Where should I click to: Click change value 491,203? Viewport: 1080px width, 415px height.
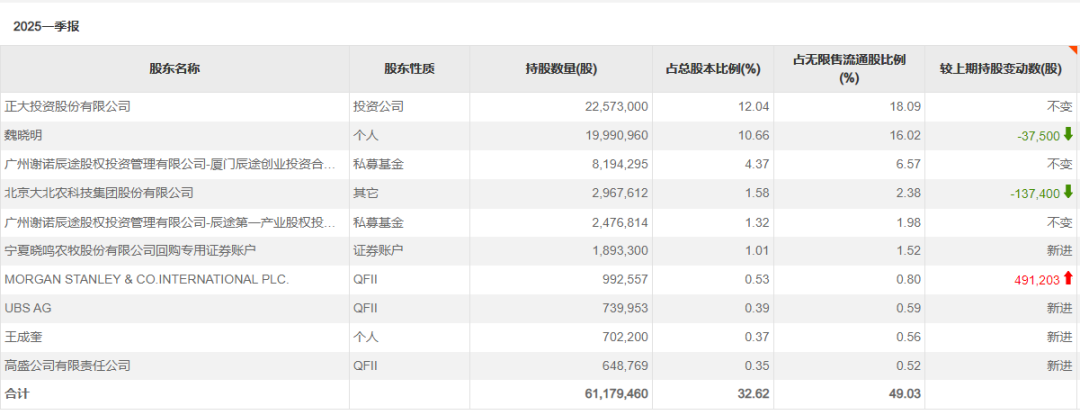tap(1037, 280)
